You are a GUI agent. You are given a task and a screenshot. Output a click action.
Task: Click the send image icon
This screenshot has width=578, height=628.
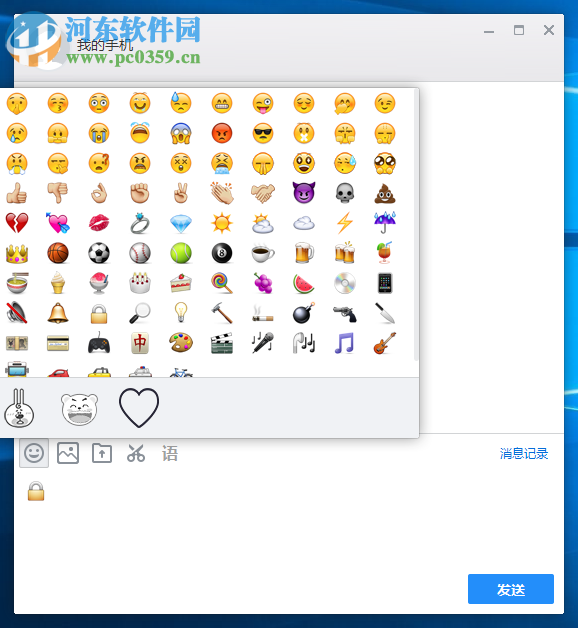pos(68,453)
